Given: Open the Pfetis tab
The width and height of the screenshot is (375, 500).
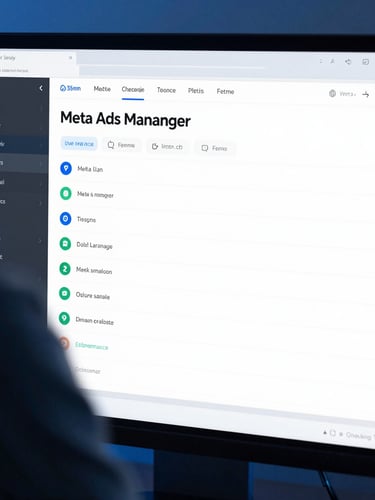Looking at the screenshot, I should coord(196,91).
